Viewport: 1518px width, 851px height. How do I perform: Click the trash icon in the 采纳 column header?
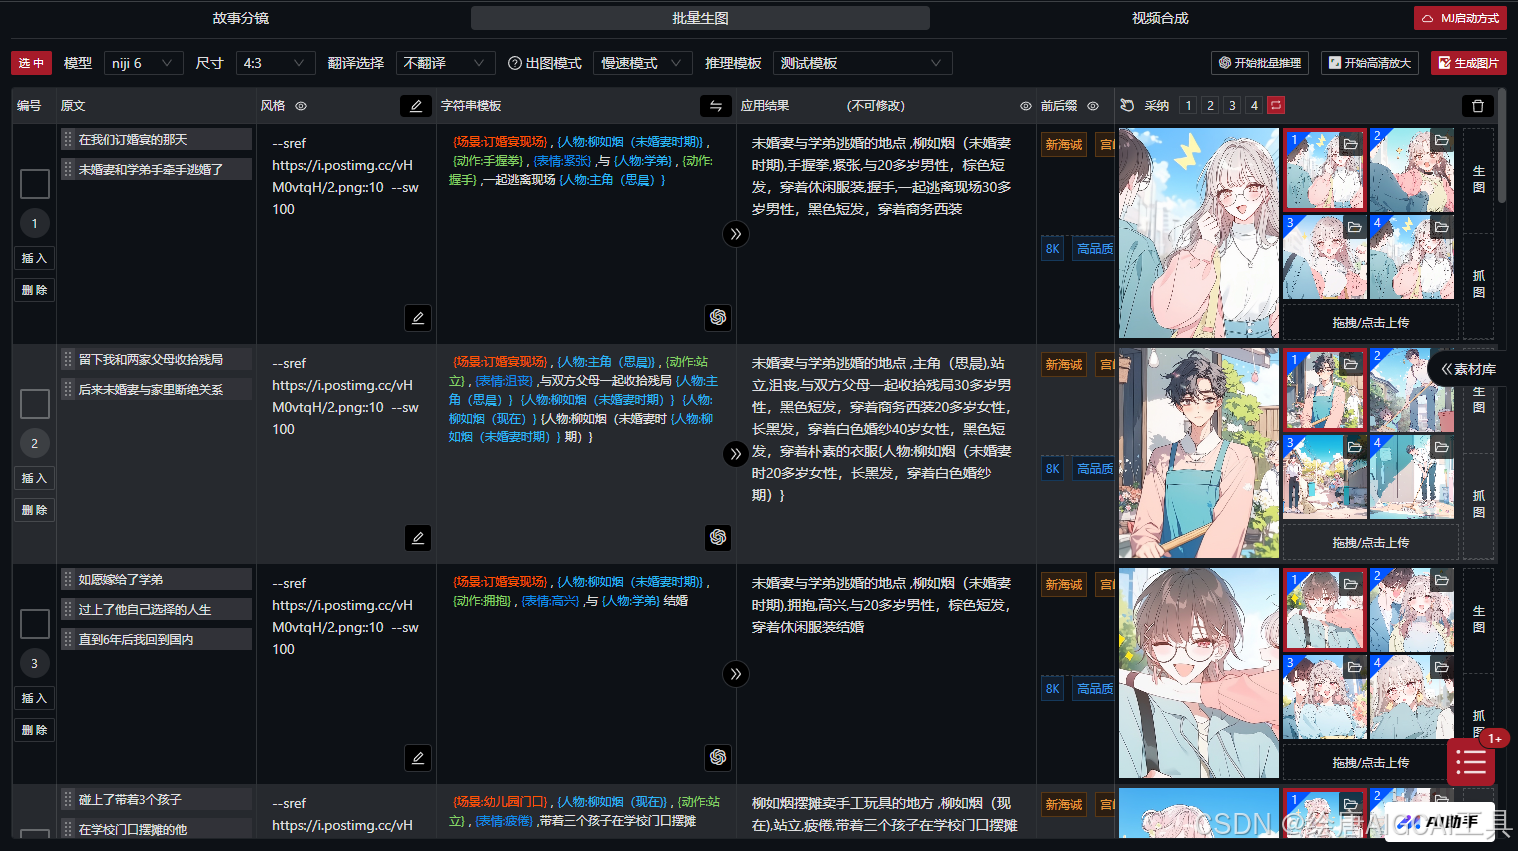1477,105
